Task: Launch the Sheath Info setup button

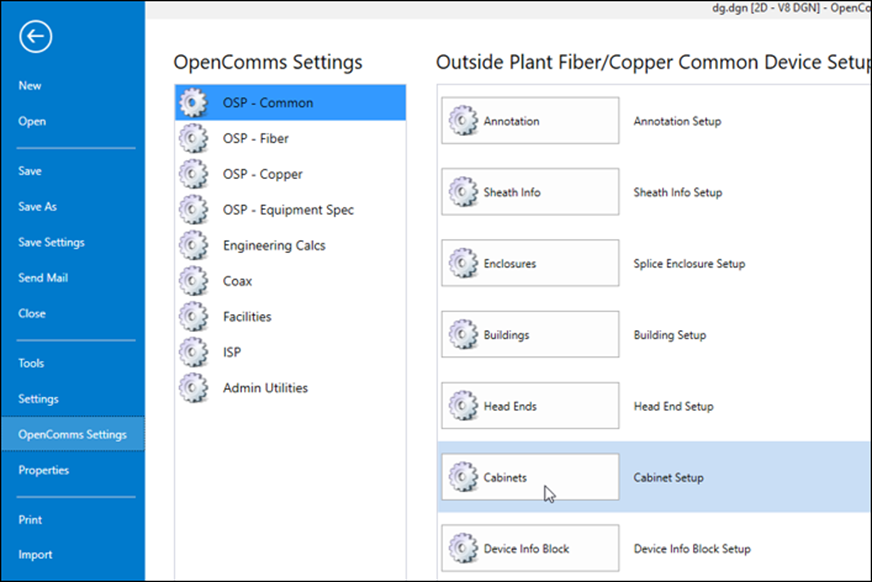Action: 530,192
